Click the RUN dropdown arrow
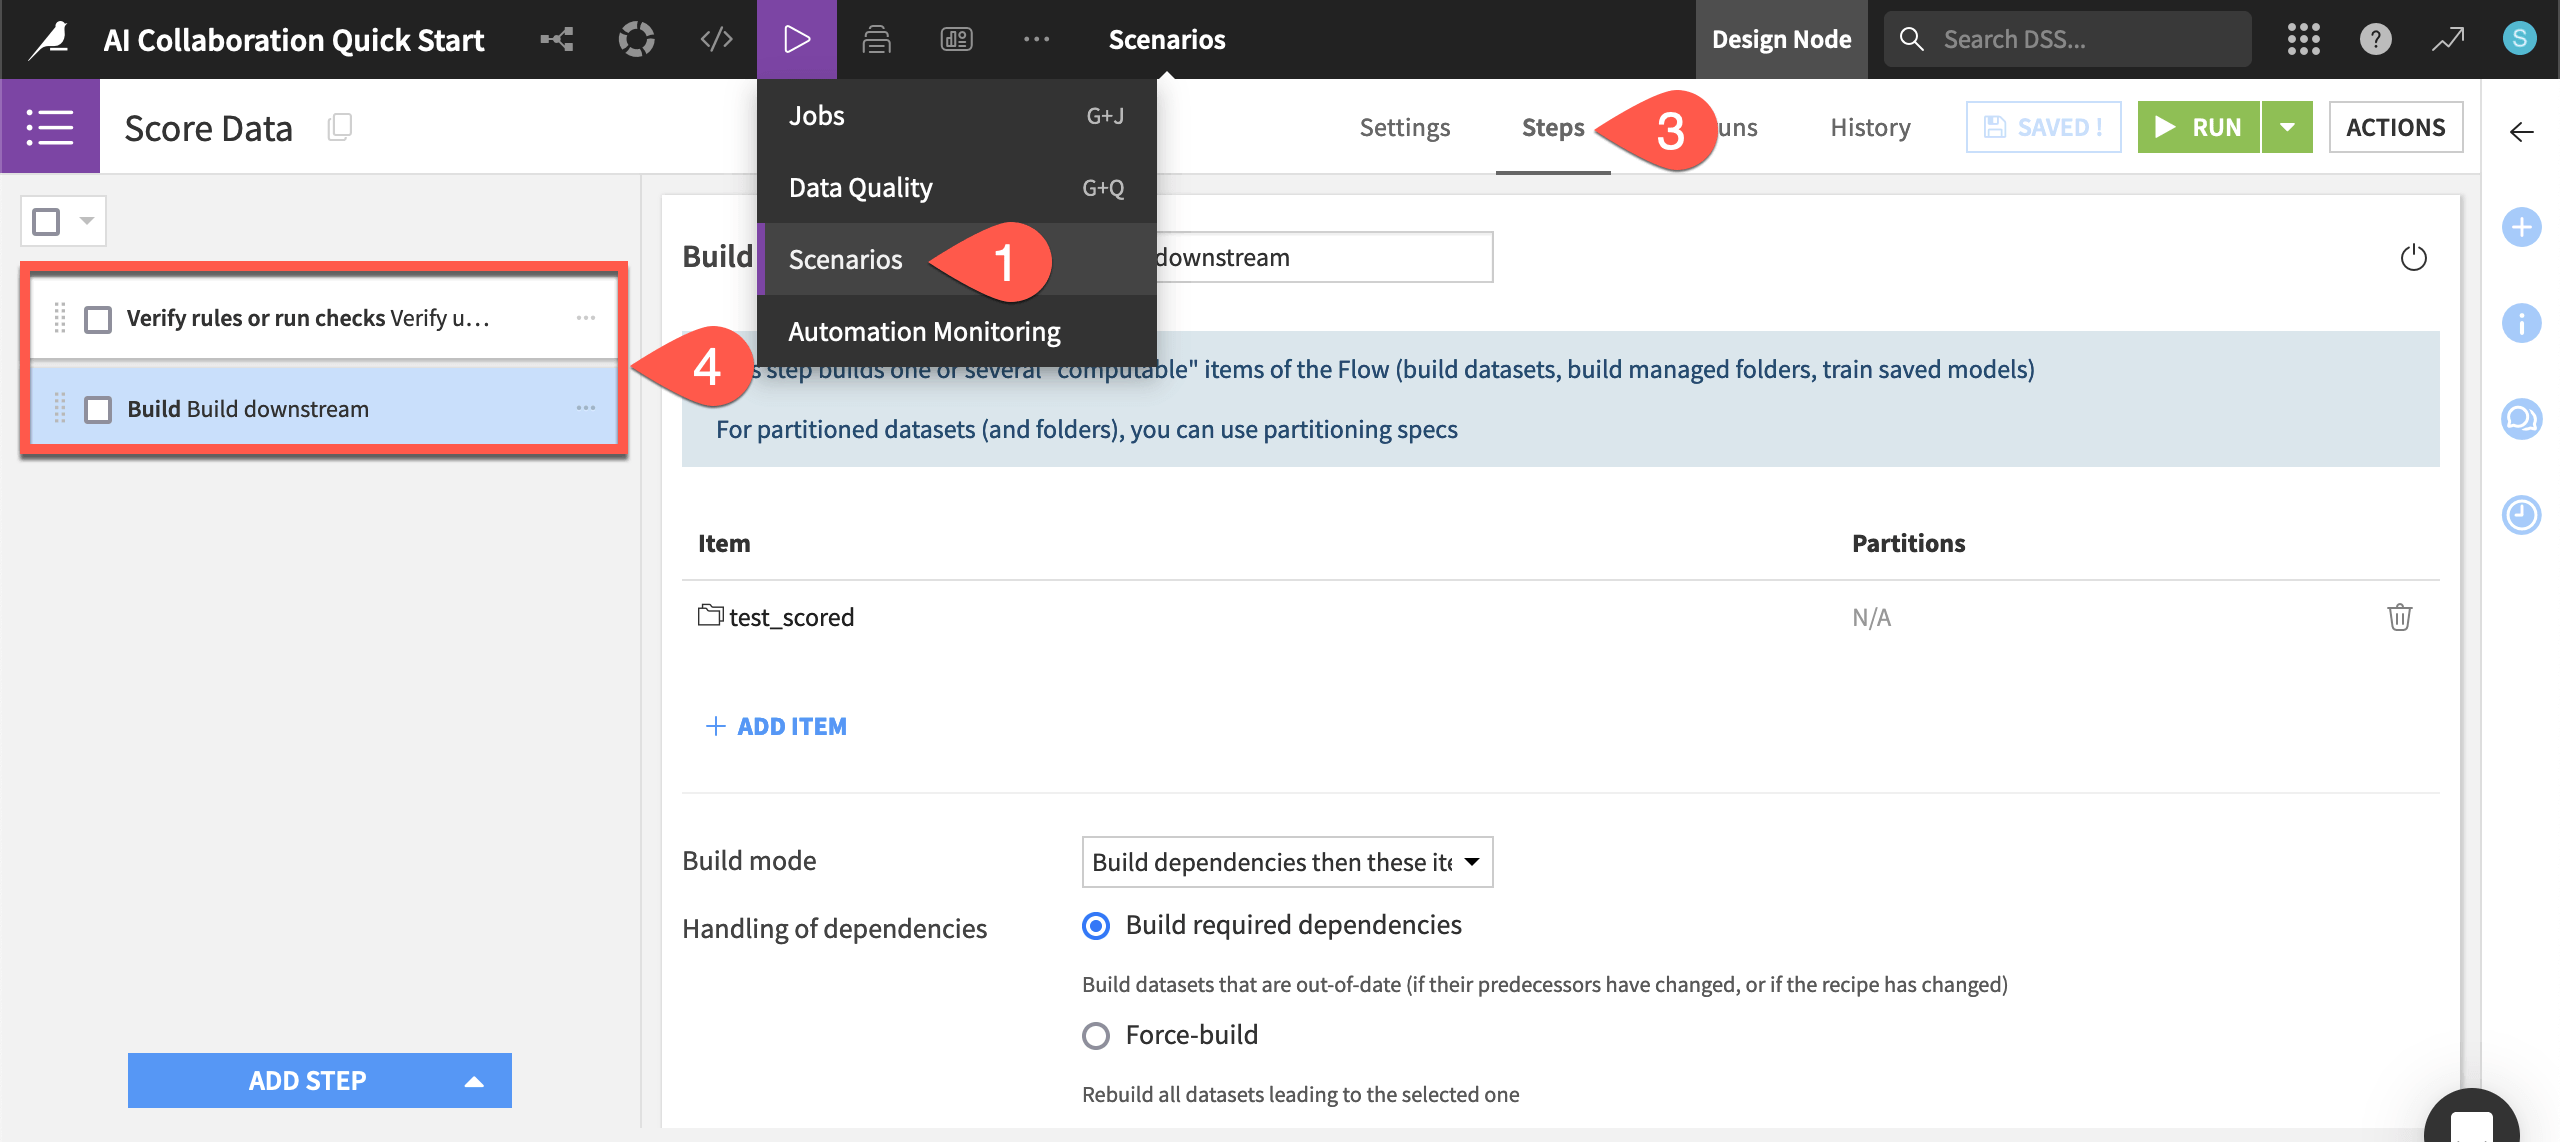 2286,126
